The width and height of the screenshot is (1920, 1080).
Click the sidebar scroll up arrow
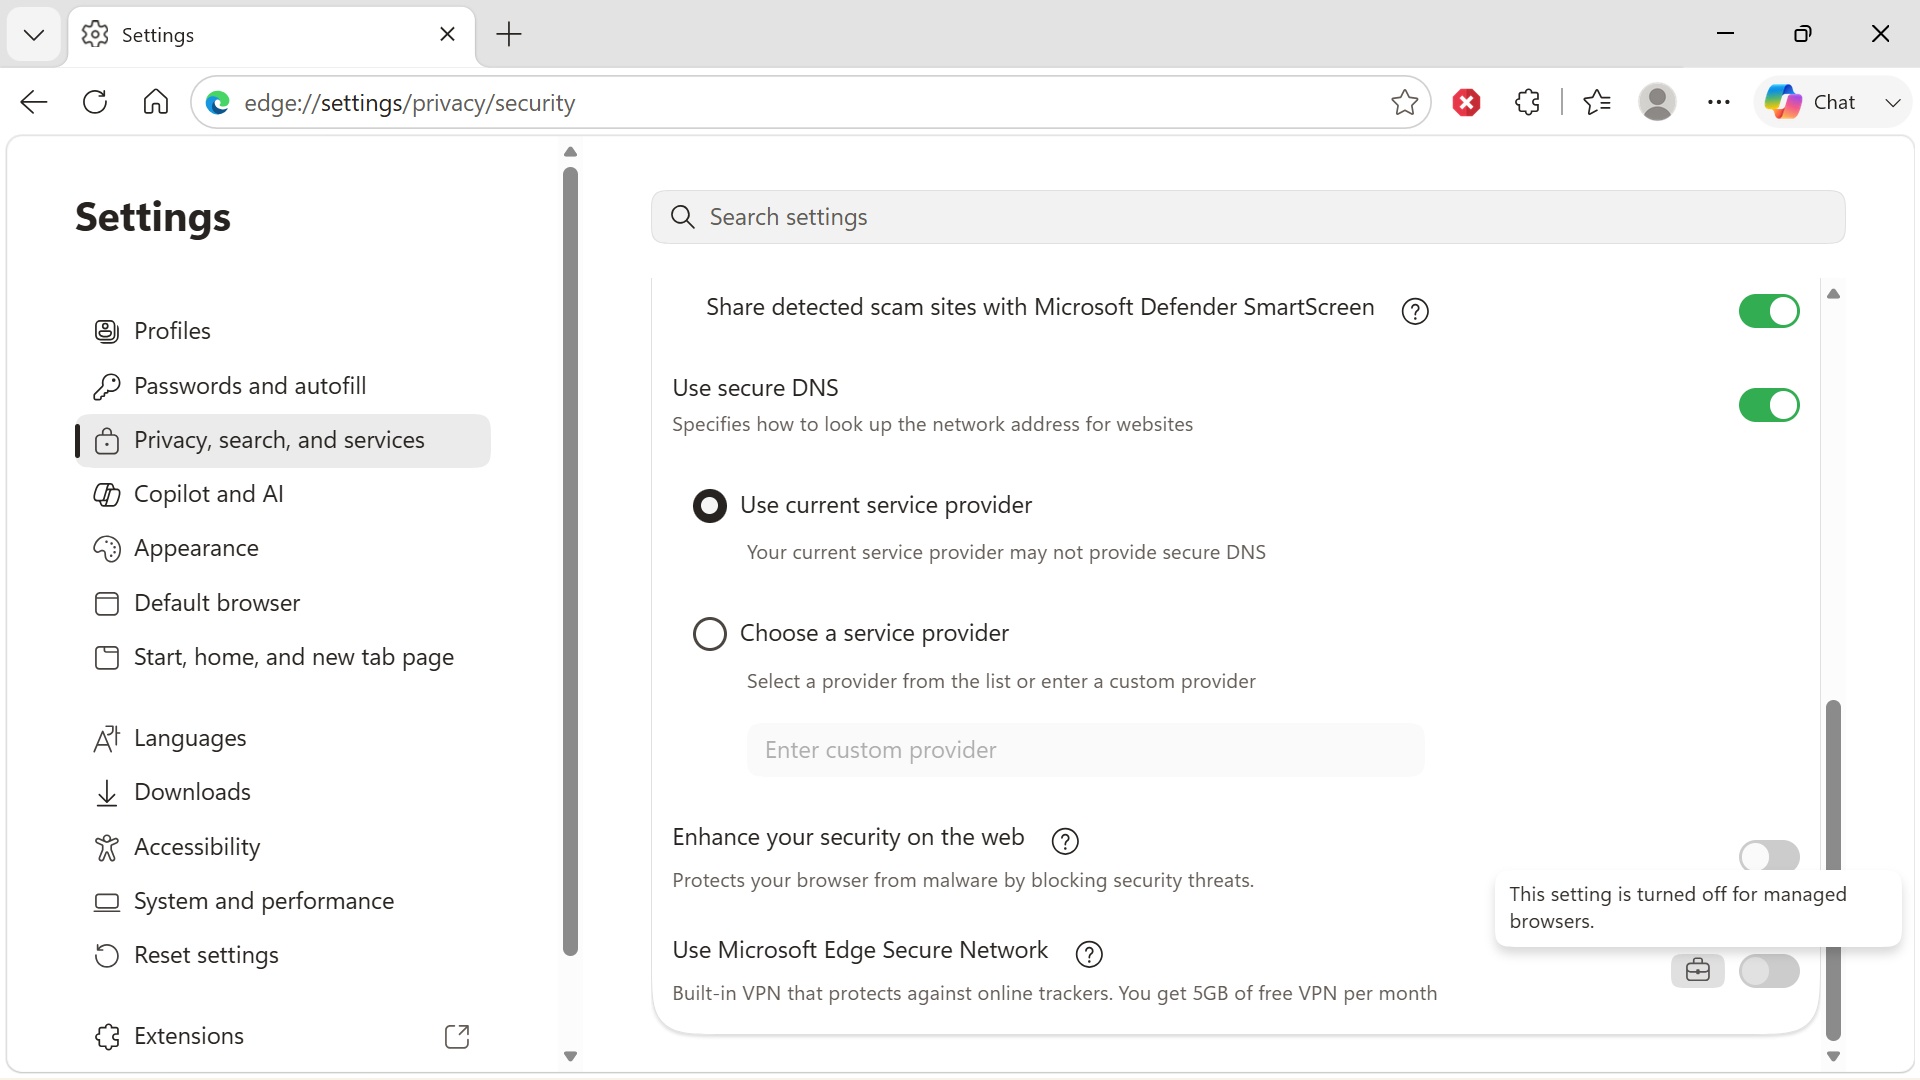(570, 152)
